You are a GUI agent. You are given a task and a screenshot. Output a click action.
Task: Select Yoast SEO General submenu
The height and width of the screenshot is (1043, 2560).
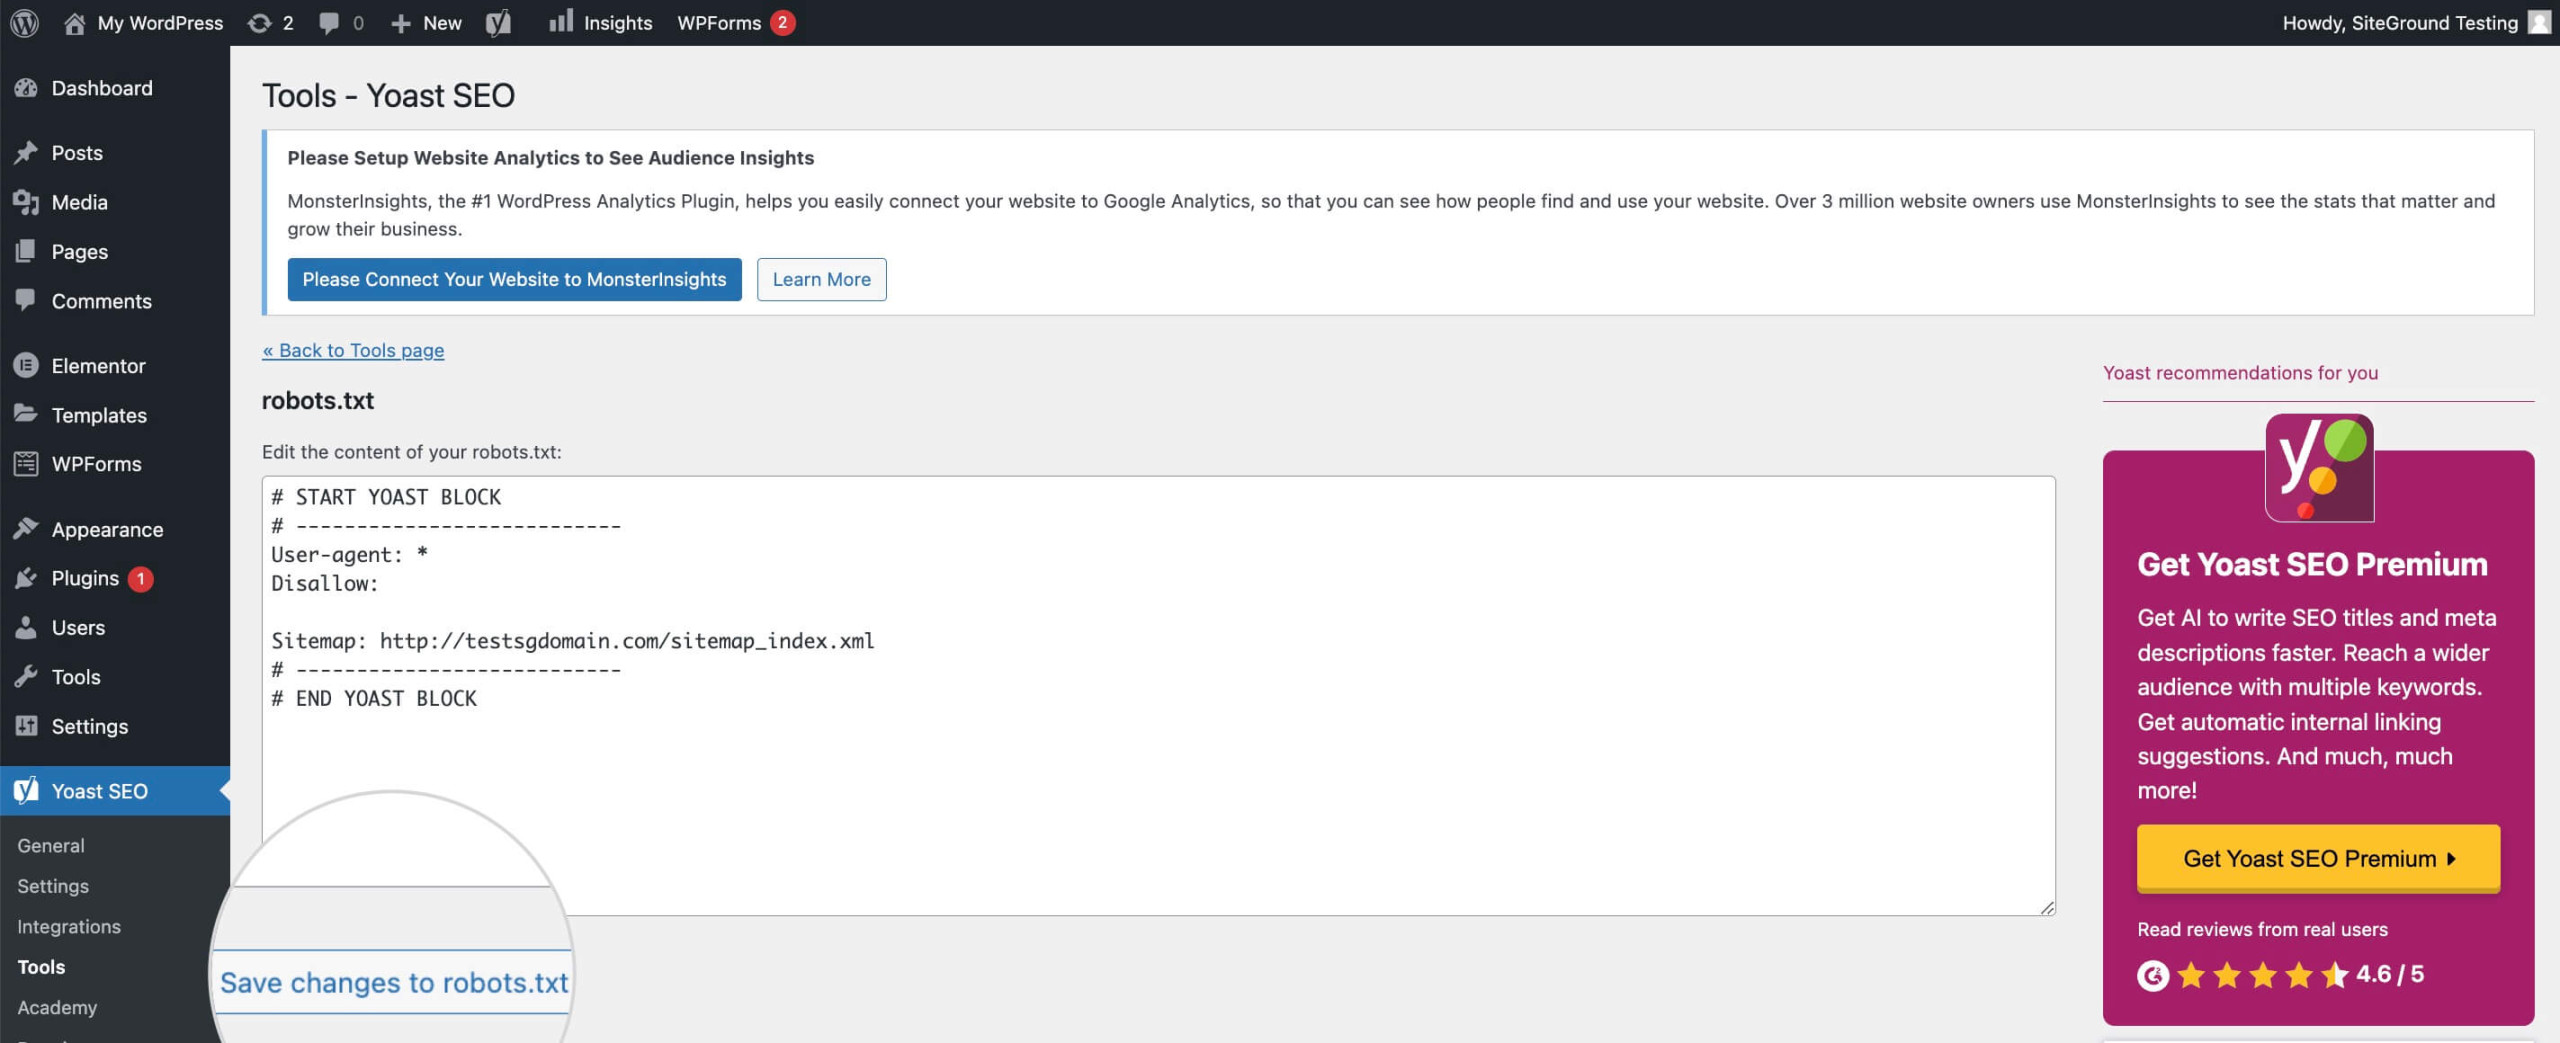(51, 845)
